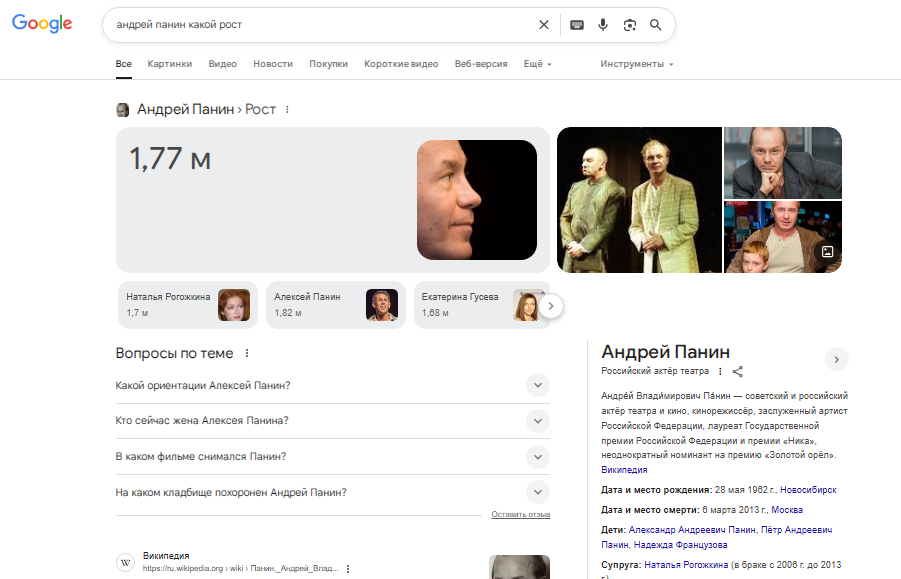Image resolution: width=901 pixels, height=579 pixels.
Task: Open bottom-right photo with red-haired boy
Action: point(783,237)
